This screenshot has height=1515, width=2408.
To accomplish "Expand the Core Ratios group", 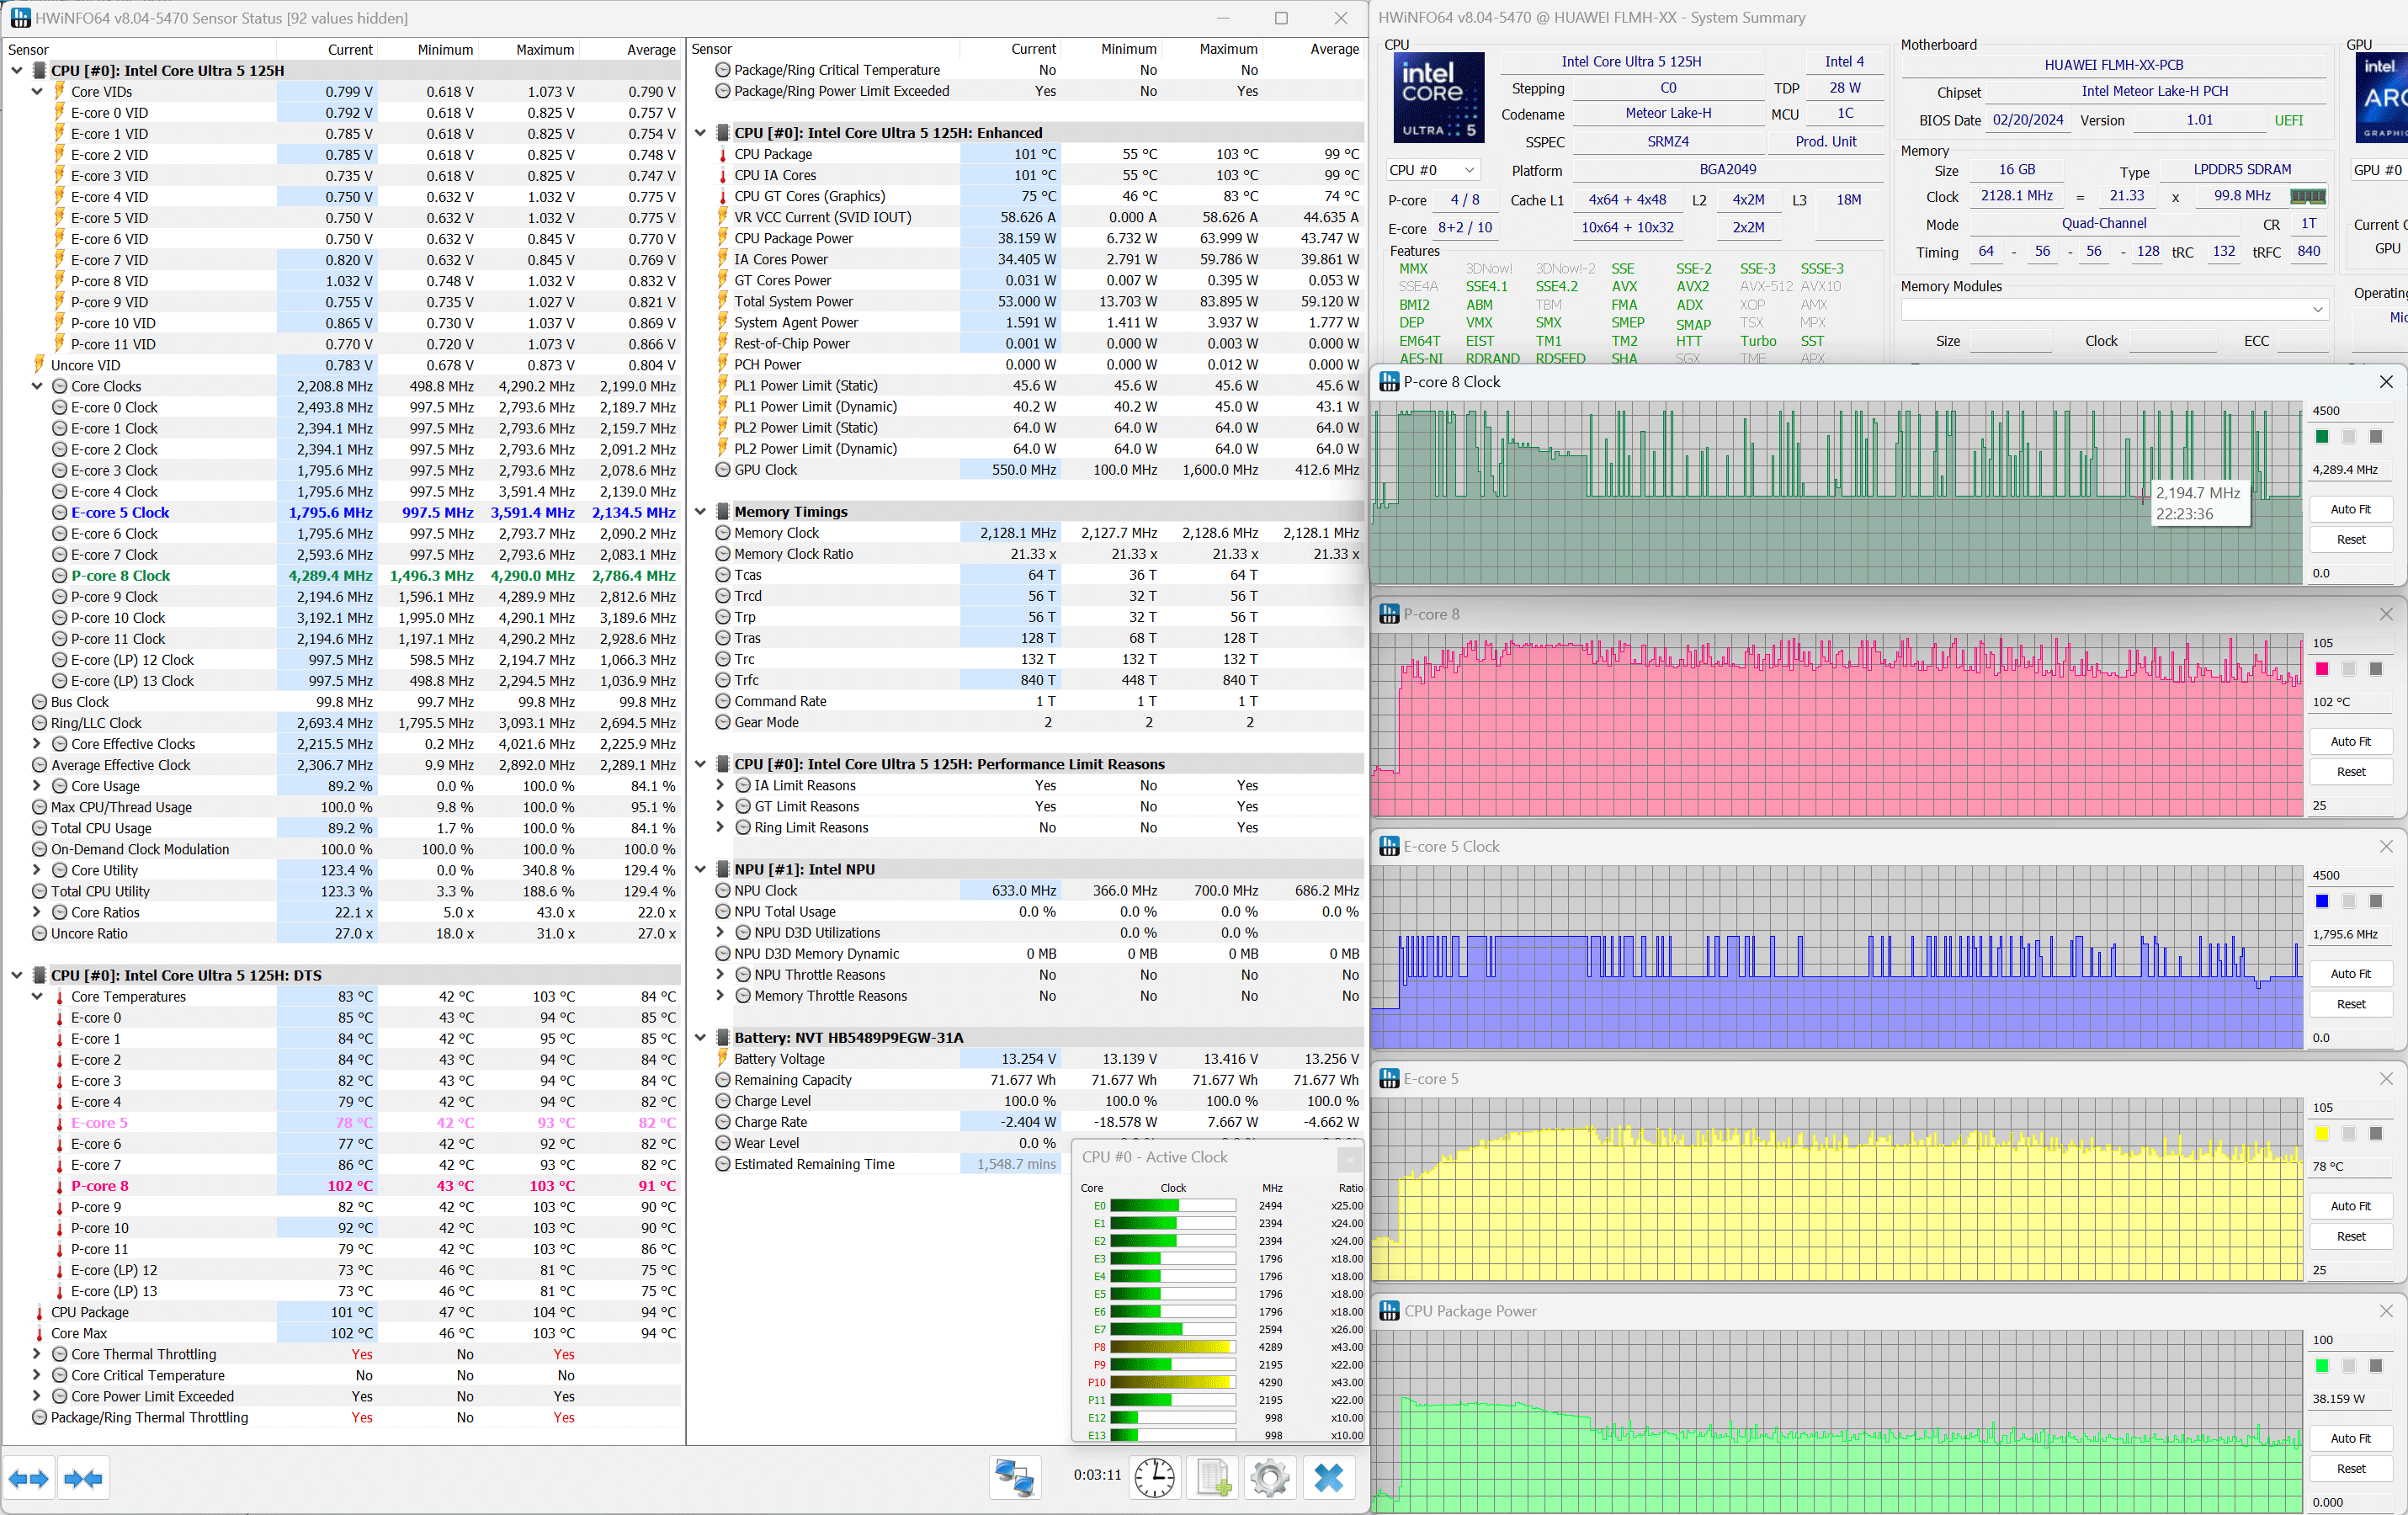I will point(37,912).
